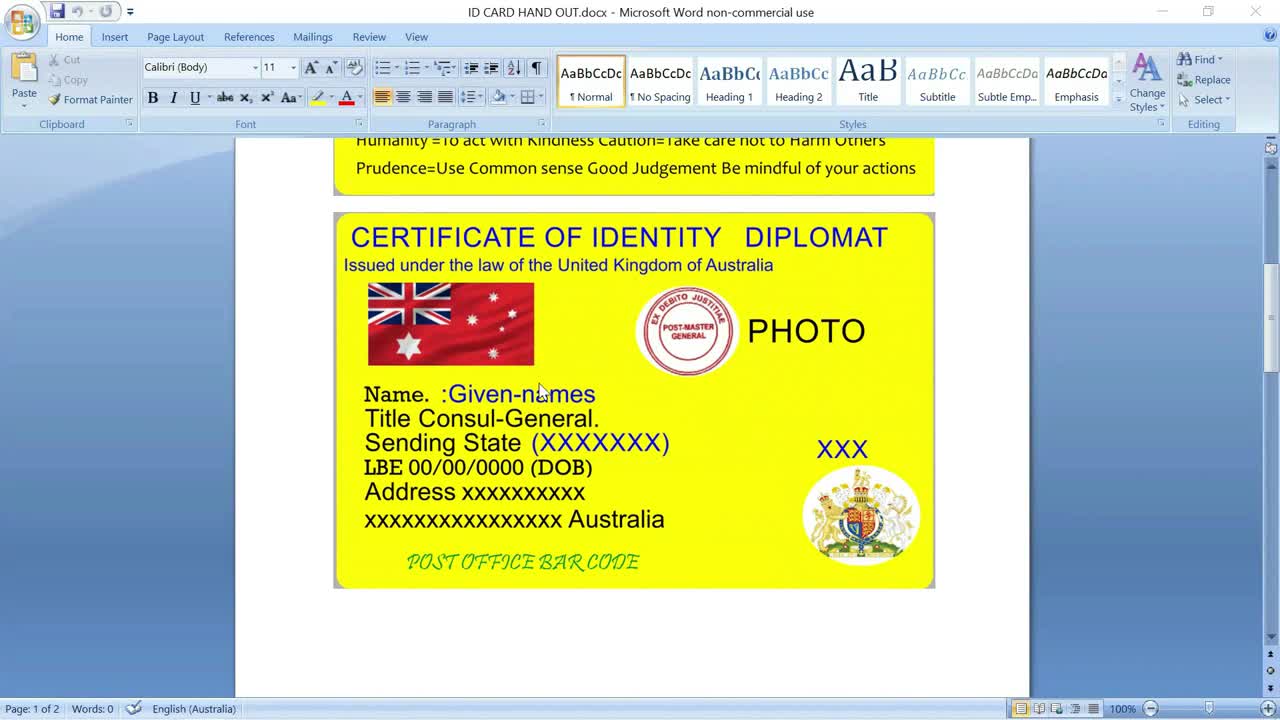The height and width of the screenshot is (720, 1280).
Task: Increase paragraph indent
Action: coord(491,67)
